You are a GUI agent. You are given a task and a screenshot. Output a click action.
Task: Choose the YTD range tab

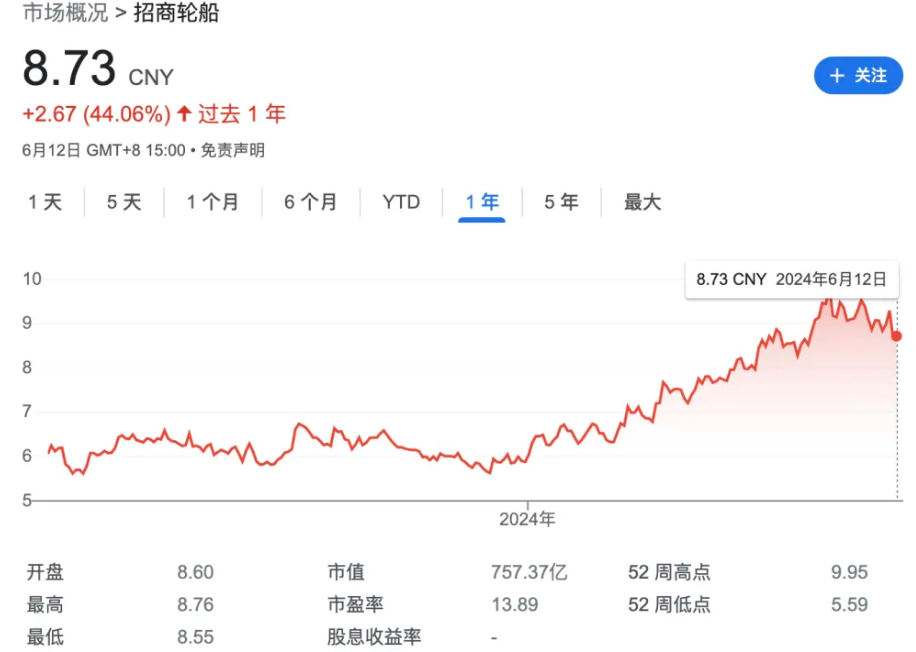click(x=401, y=202)
